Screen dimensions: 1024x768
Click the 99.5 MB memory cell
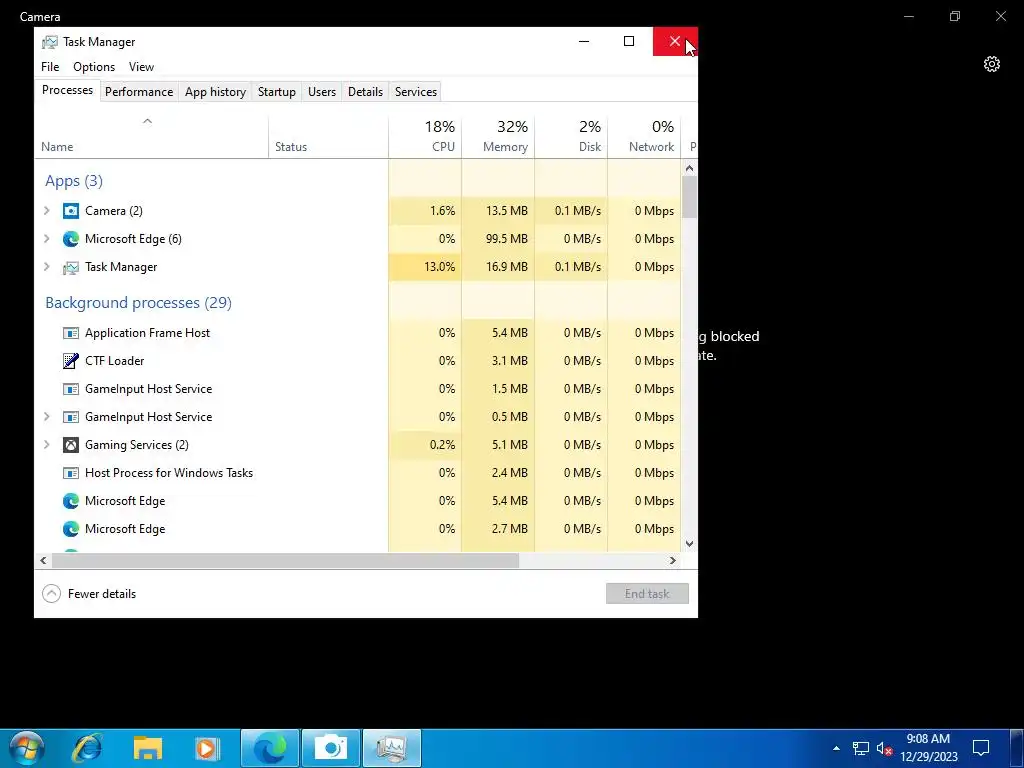(x=498, y=238)
